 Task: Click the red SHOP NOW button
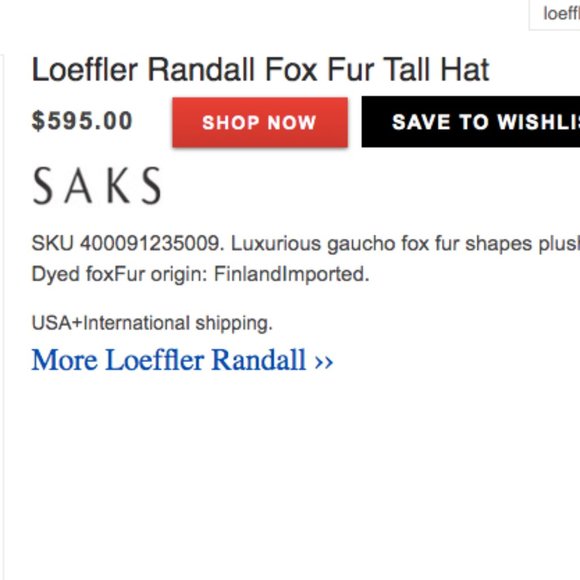[x=260, y=122]
